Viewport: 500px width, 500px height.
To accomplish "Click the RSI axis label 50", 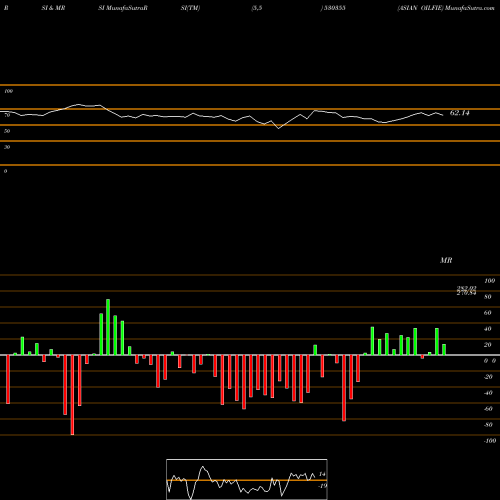I will click(7, 131).
